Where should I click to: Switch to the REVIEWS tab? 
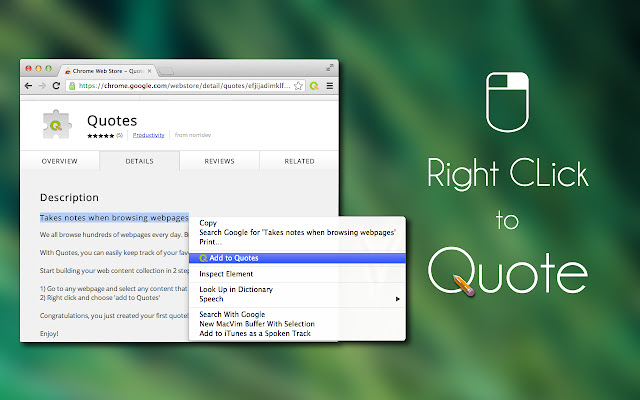tap(220, 161)
